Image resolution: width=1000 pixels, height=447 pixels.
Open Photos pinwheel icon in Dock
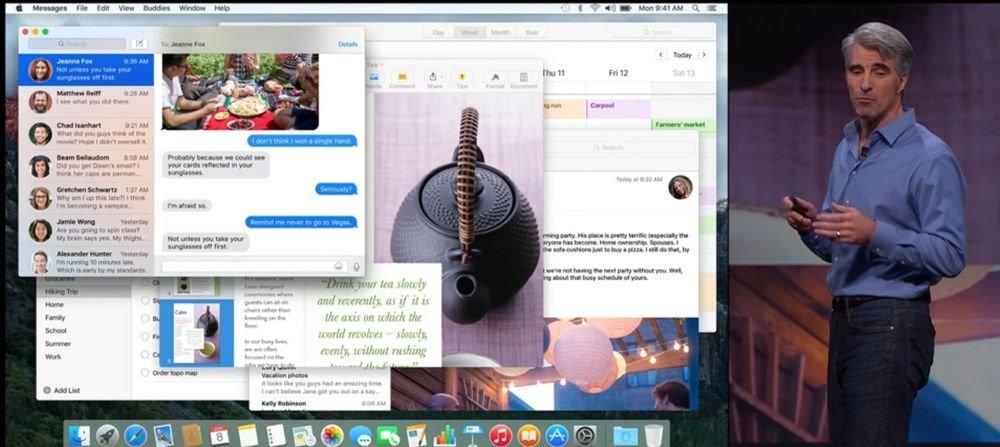332,436
